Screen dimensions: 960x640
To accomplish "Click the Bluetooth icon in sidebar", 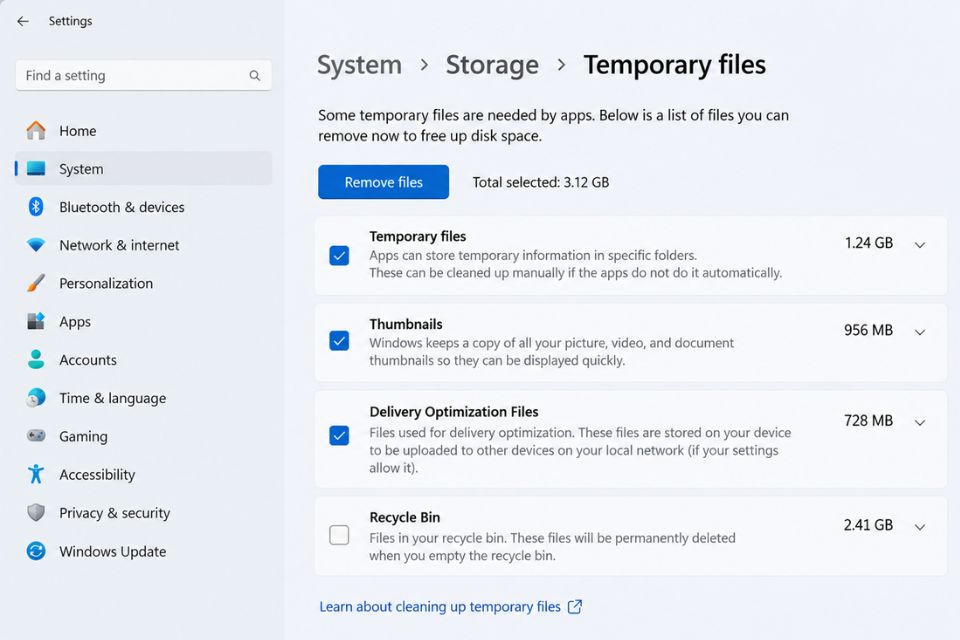I will tap(36, 207).
